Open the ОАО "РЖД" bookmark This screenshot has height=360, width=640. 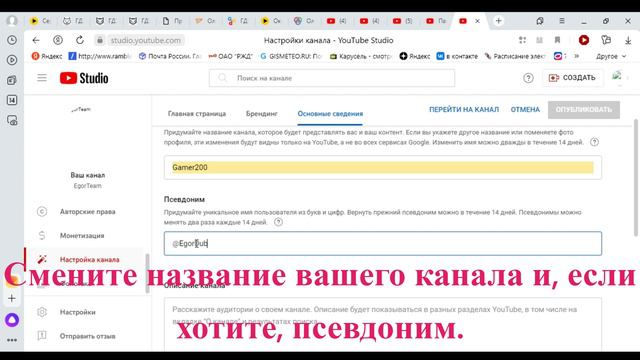(x=231, y=56)
